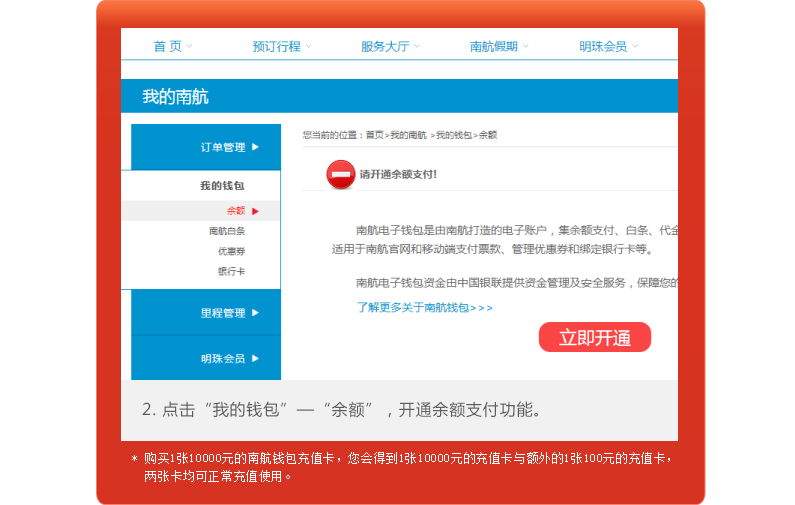Click the white arrow beside 订单管理
Screen dimensions: 795x505
(256, 147)
